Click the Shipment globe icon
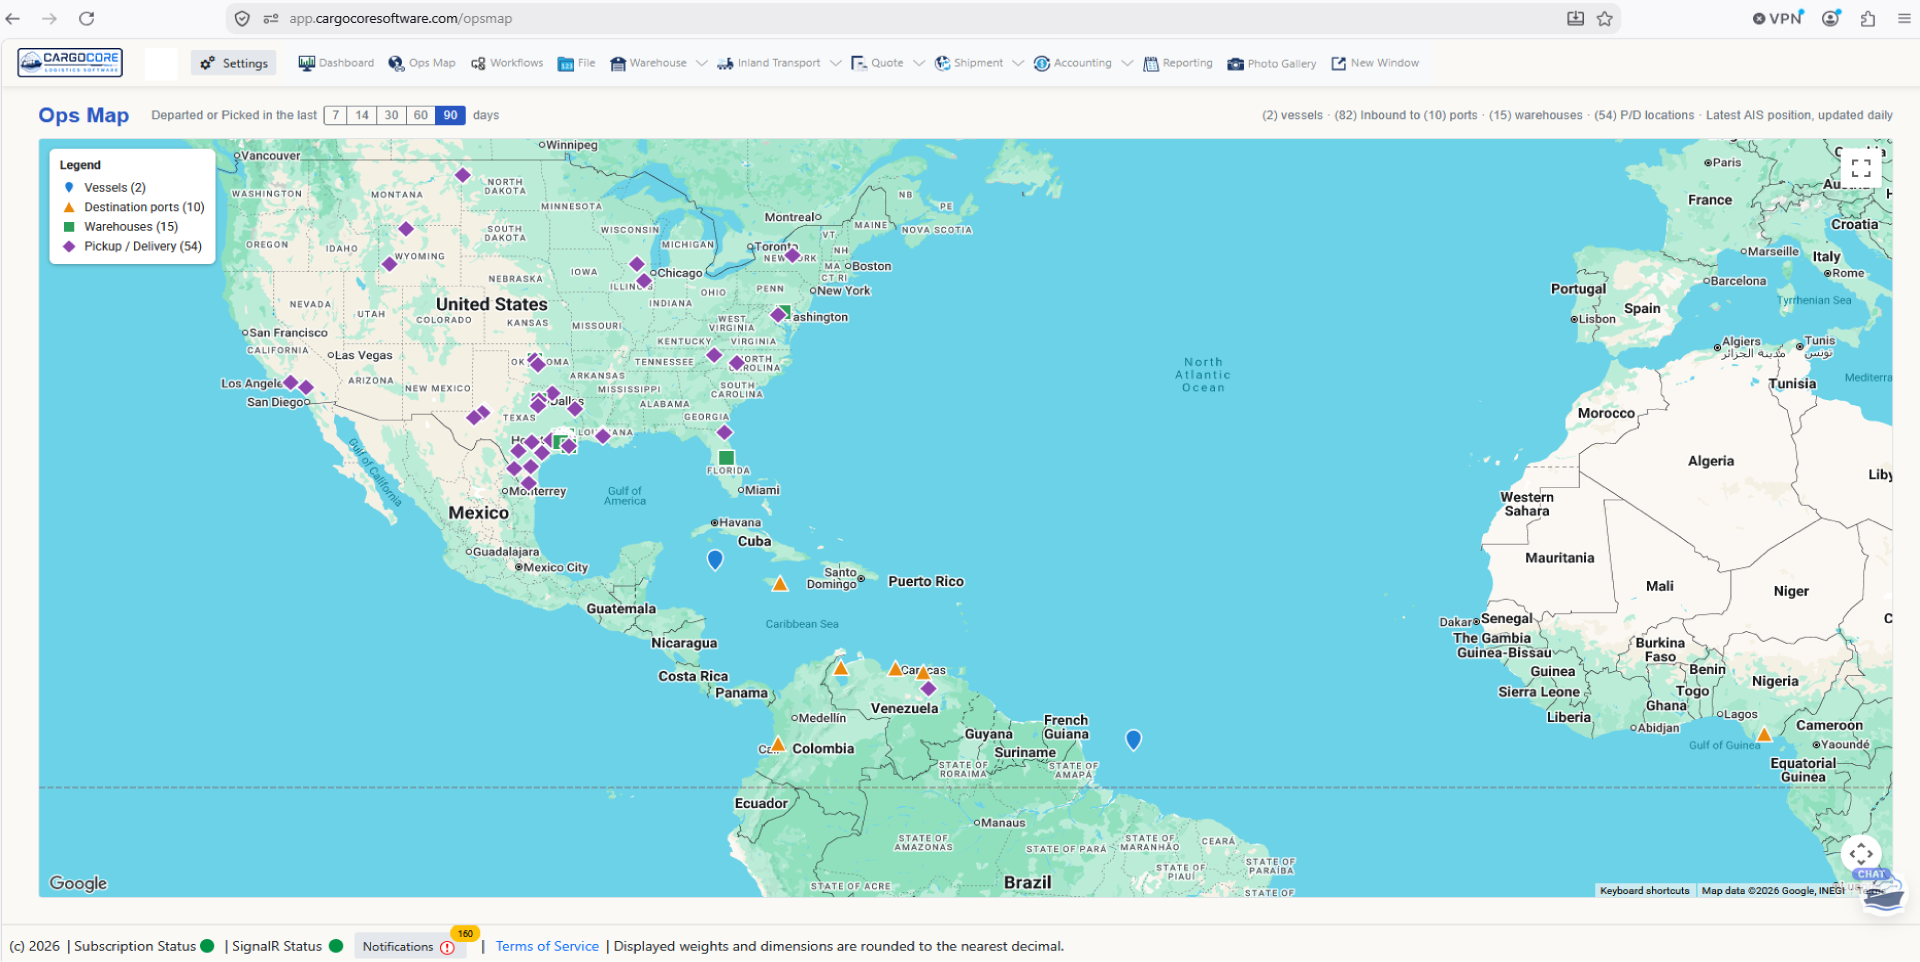This screenshot has height=962, width=1920. [x=942, y=63]
